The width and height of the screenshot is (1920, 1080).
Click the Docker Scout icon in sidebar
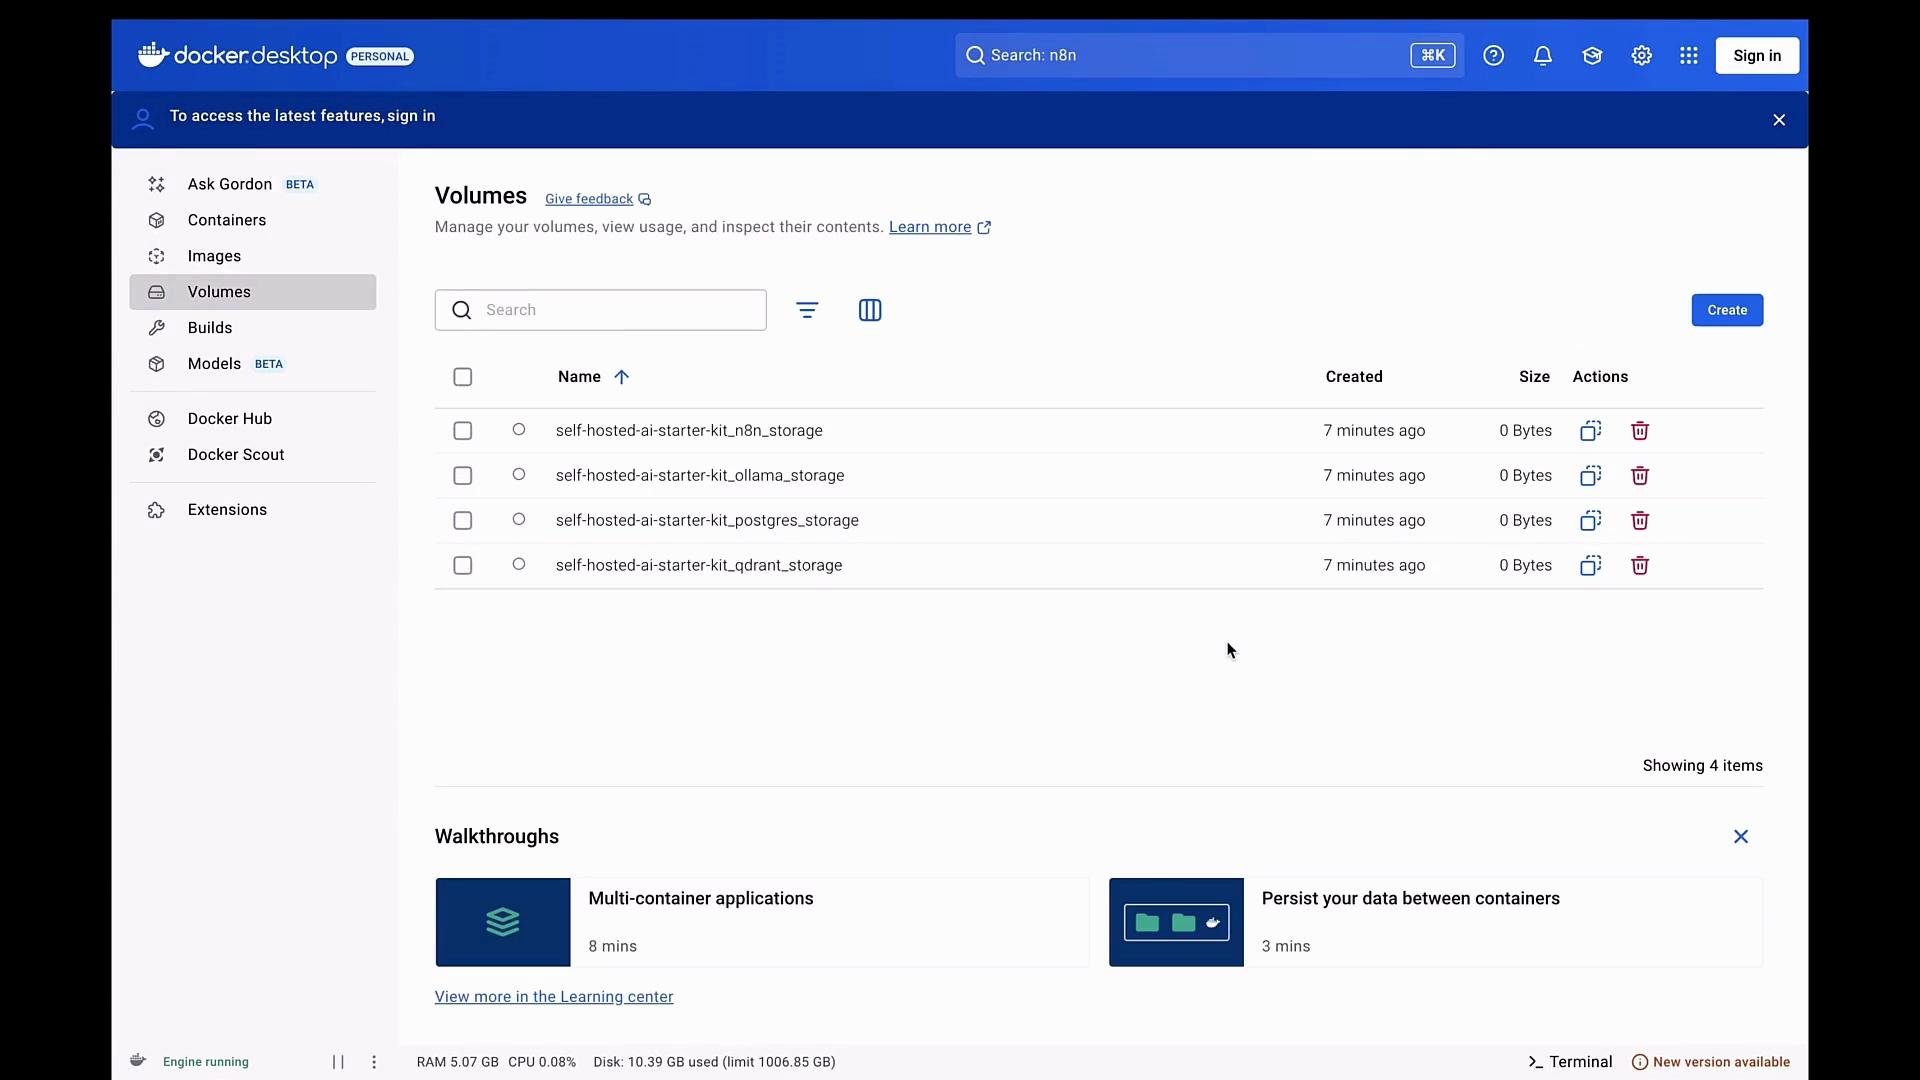(x=156, y=455)
